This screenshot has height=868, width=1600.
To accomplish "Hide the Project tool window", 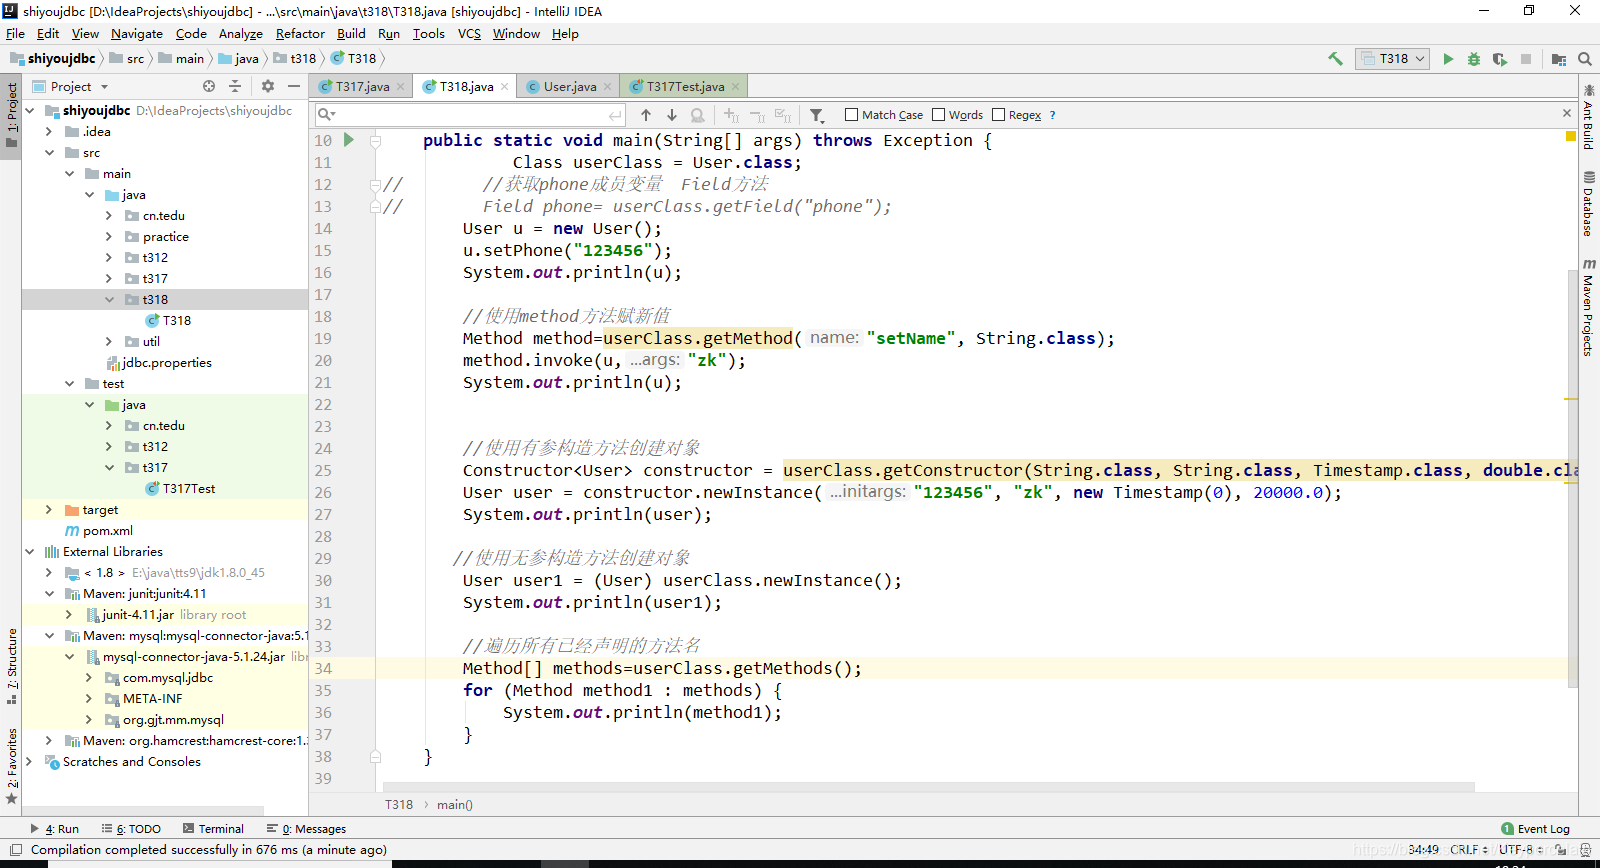I will tap(294, 87).
